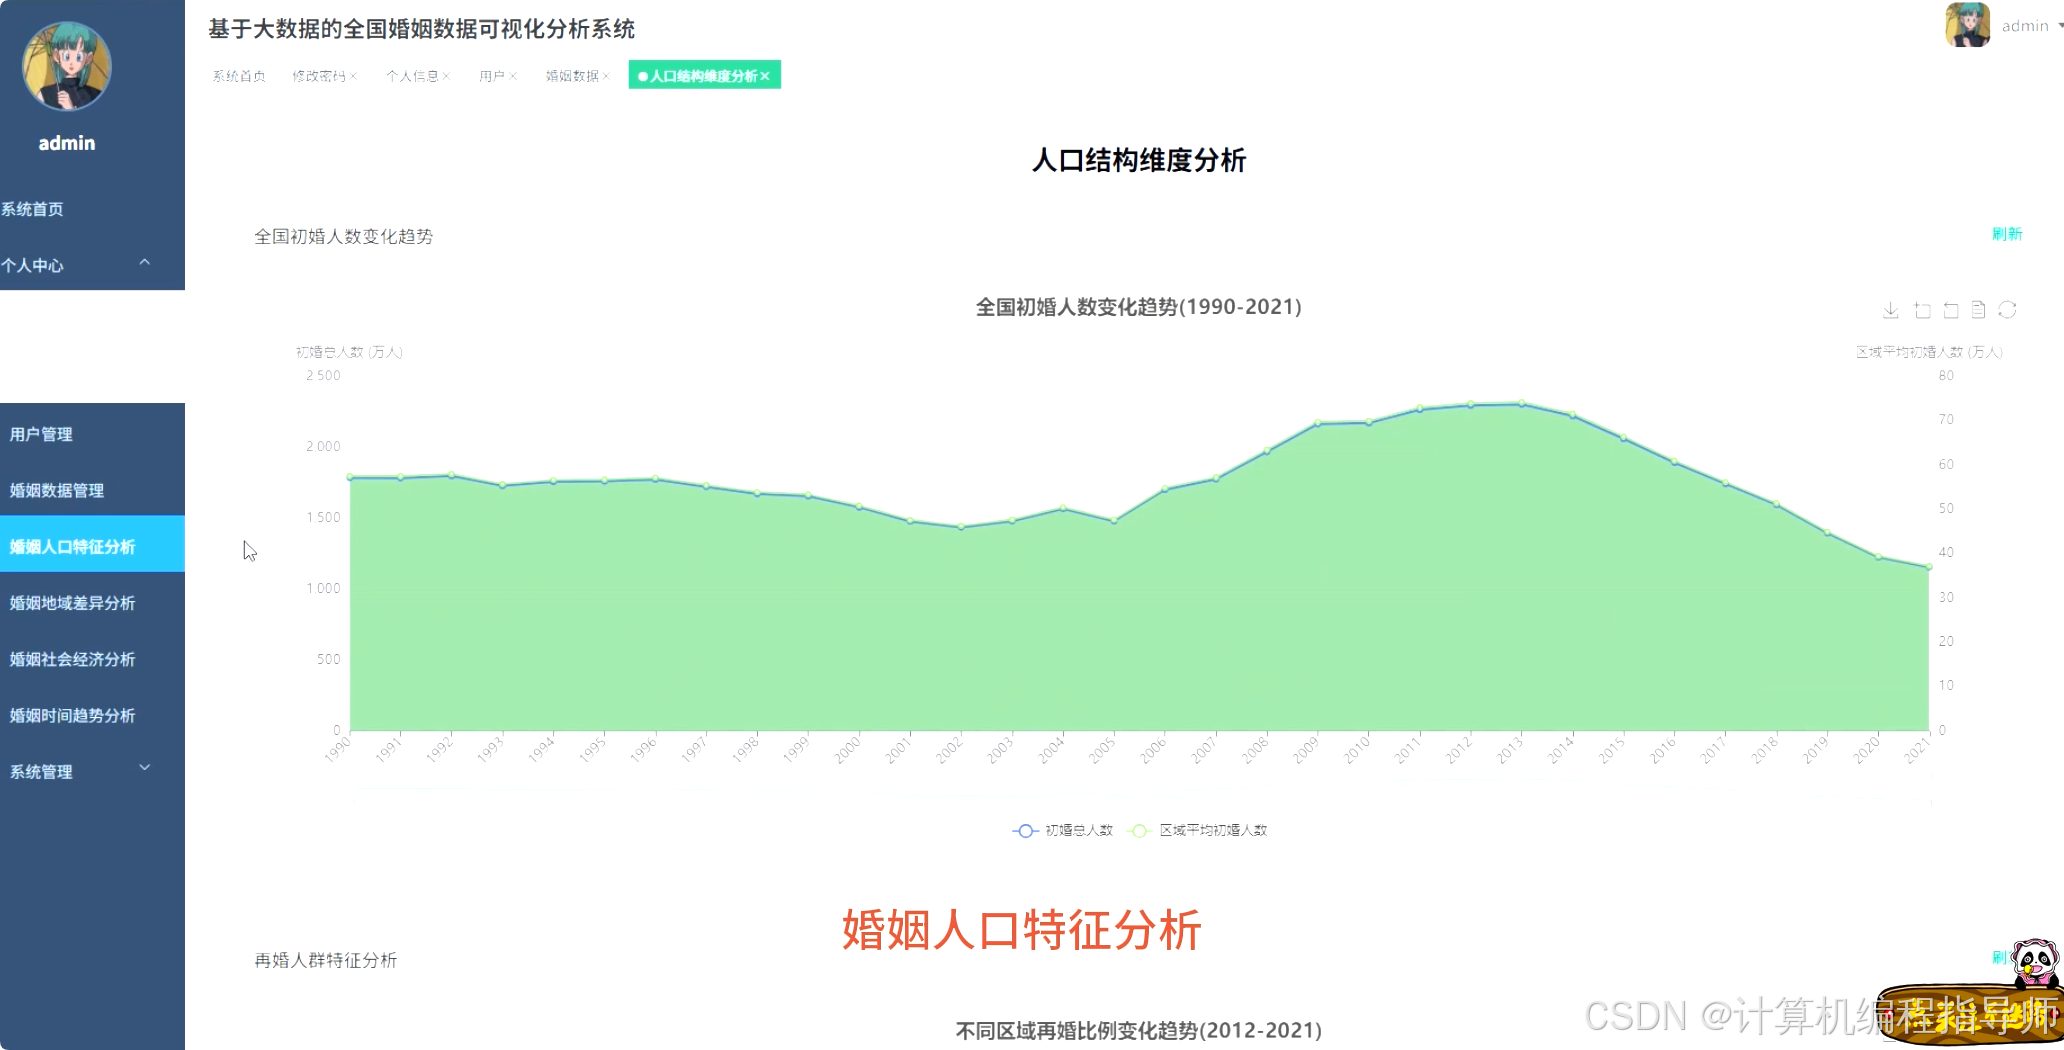Click the system title in the header
This screenshot has height=1050, width=2064.
[x=421, y=29]
